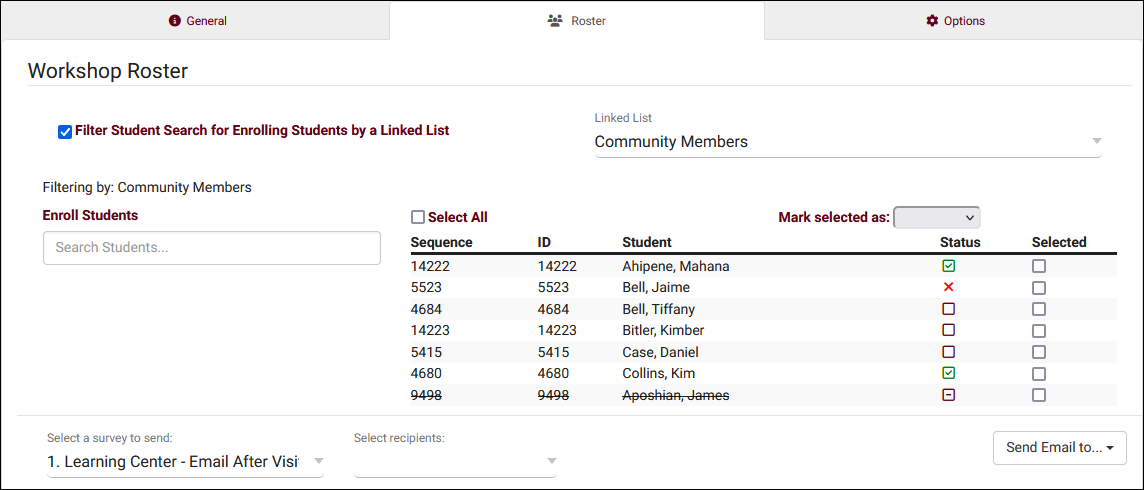Click the Send Email to button
Viewport: 1144px width, 490px height.
[x=1059, y=448]
